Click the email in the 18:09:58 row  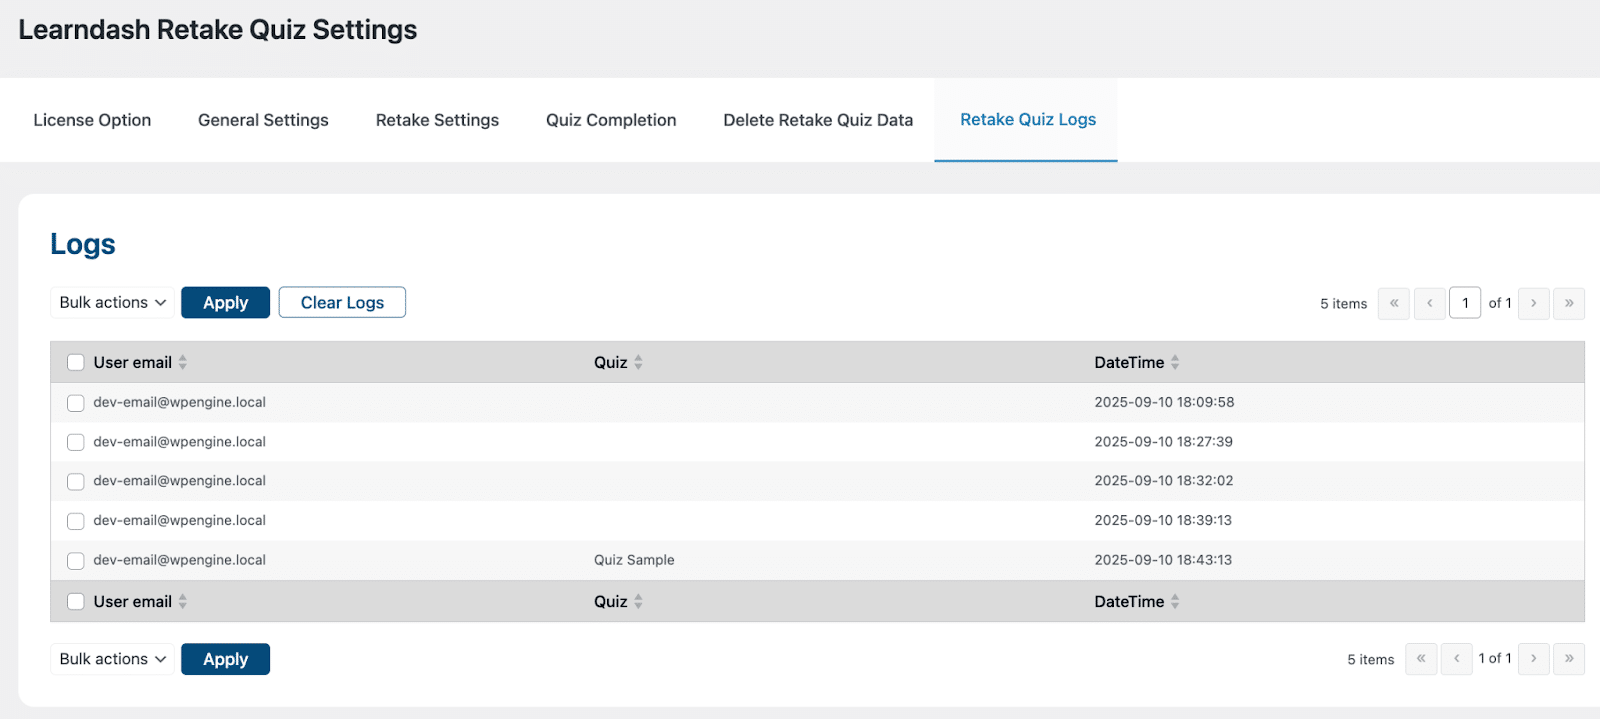(180, 402)
